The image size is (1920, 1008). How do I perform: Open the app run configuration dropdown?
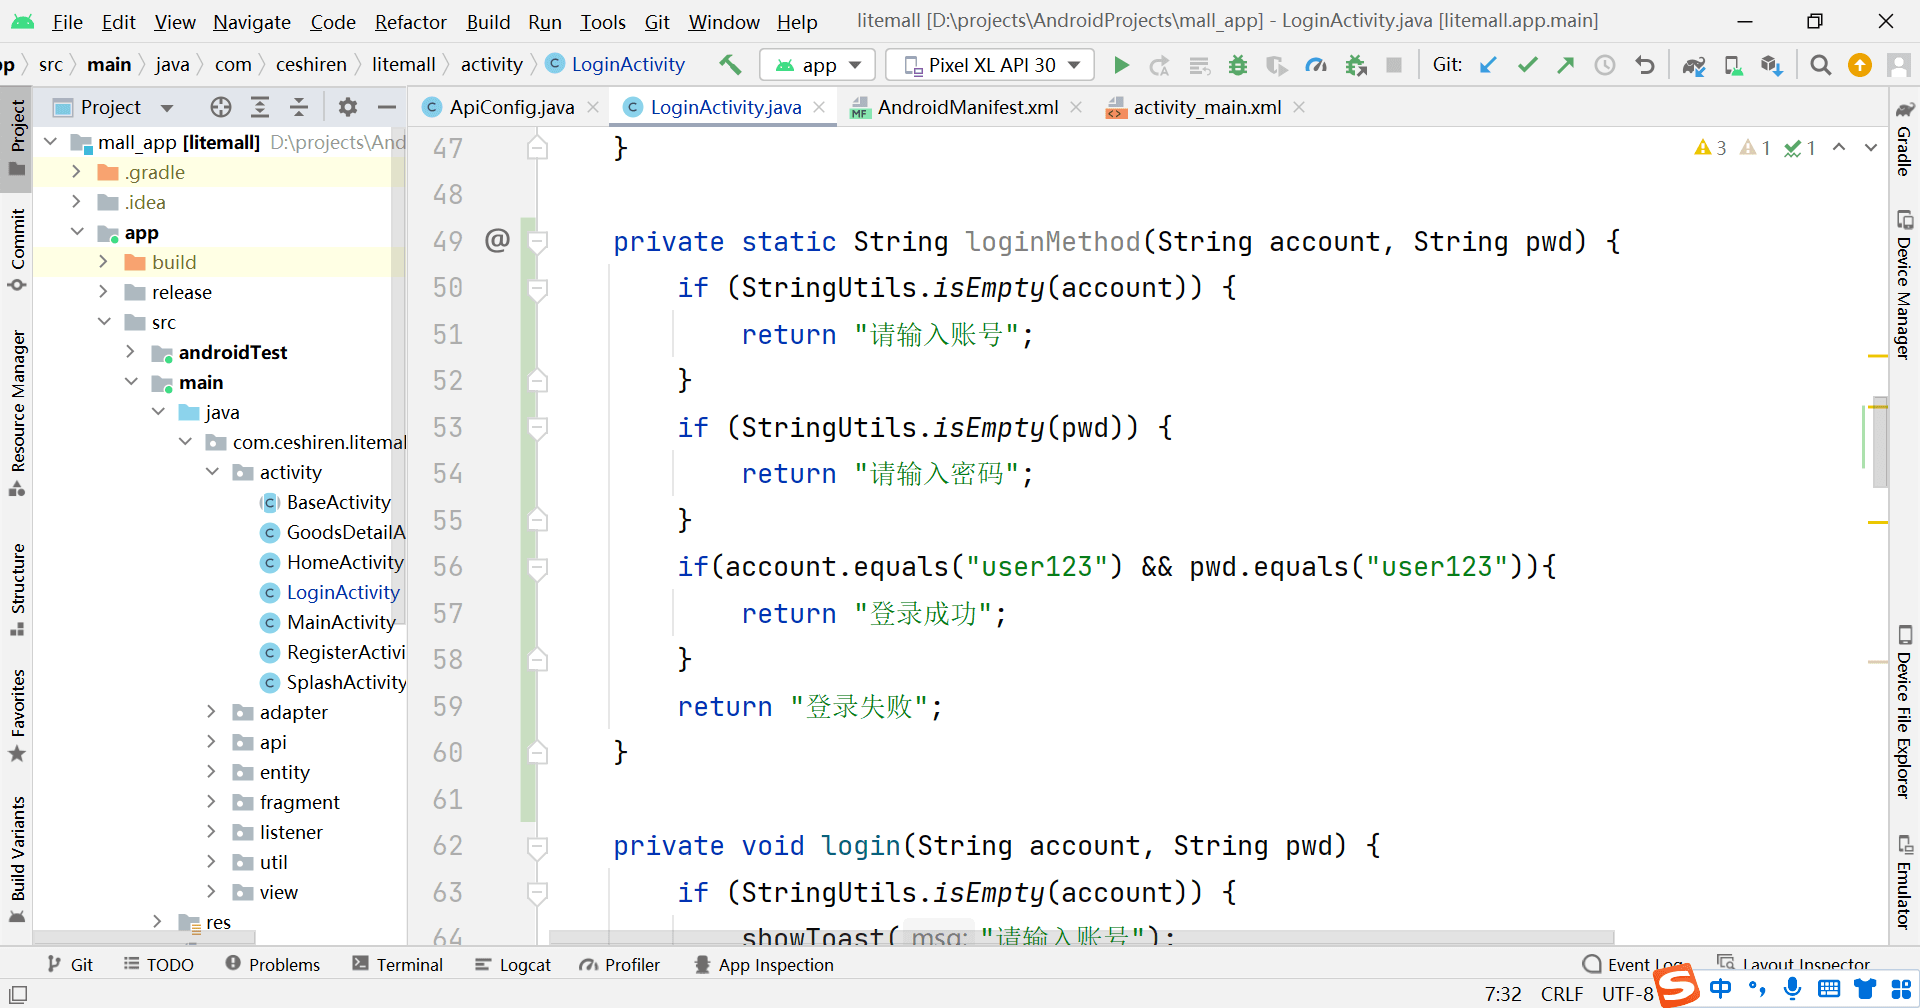coord(818,65)
